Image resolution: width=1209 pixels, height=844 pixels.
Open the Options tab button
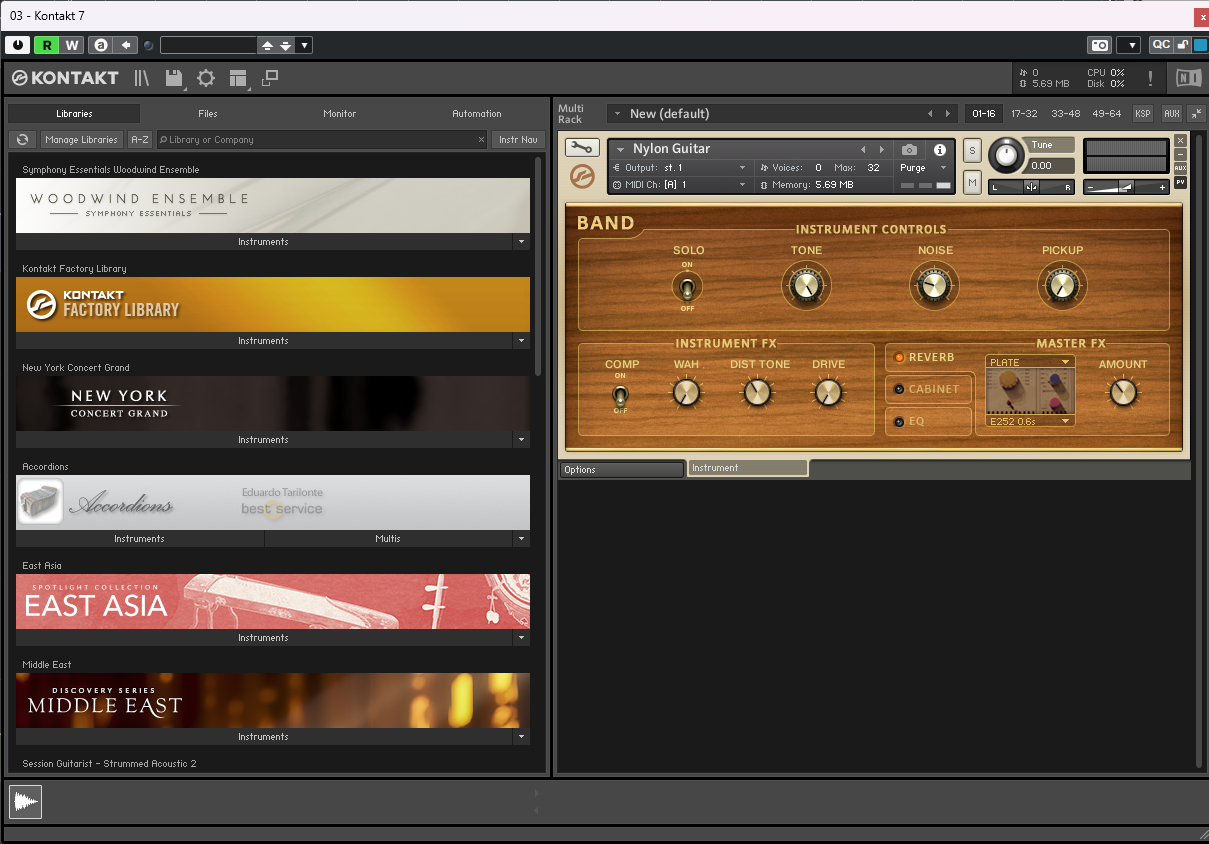pos(621,469)
